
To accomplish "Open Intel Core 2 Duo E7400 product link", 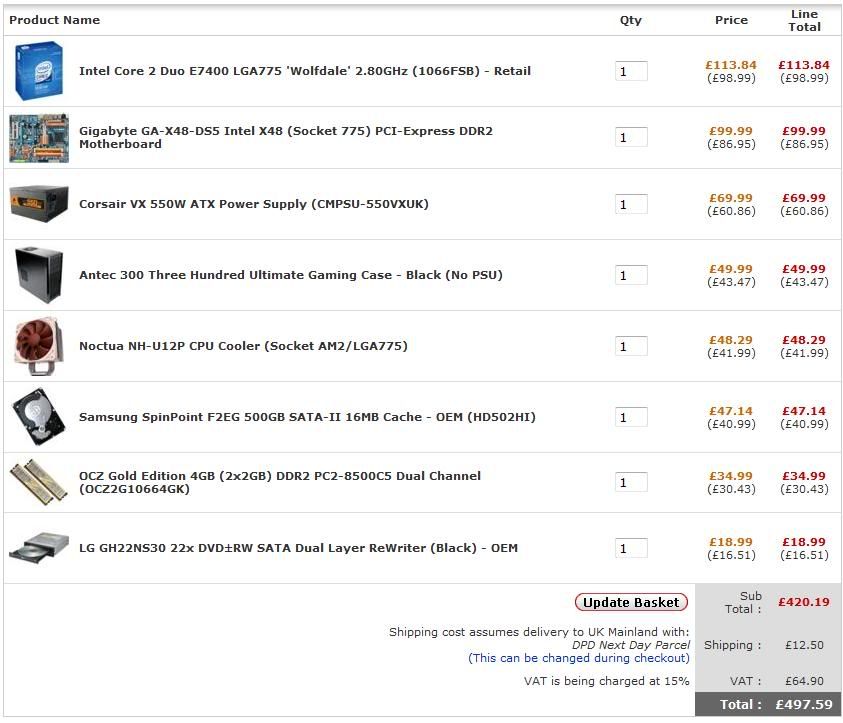I will [305, 71].
